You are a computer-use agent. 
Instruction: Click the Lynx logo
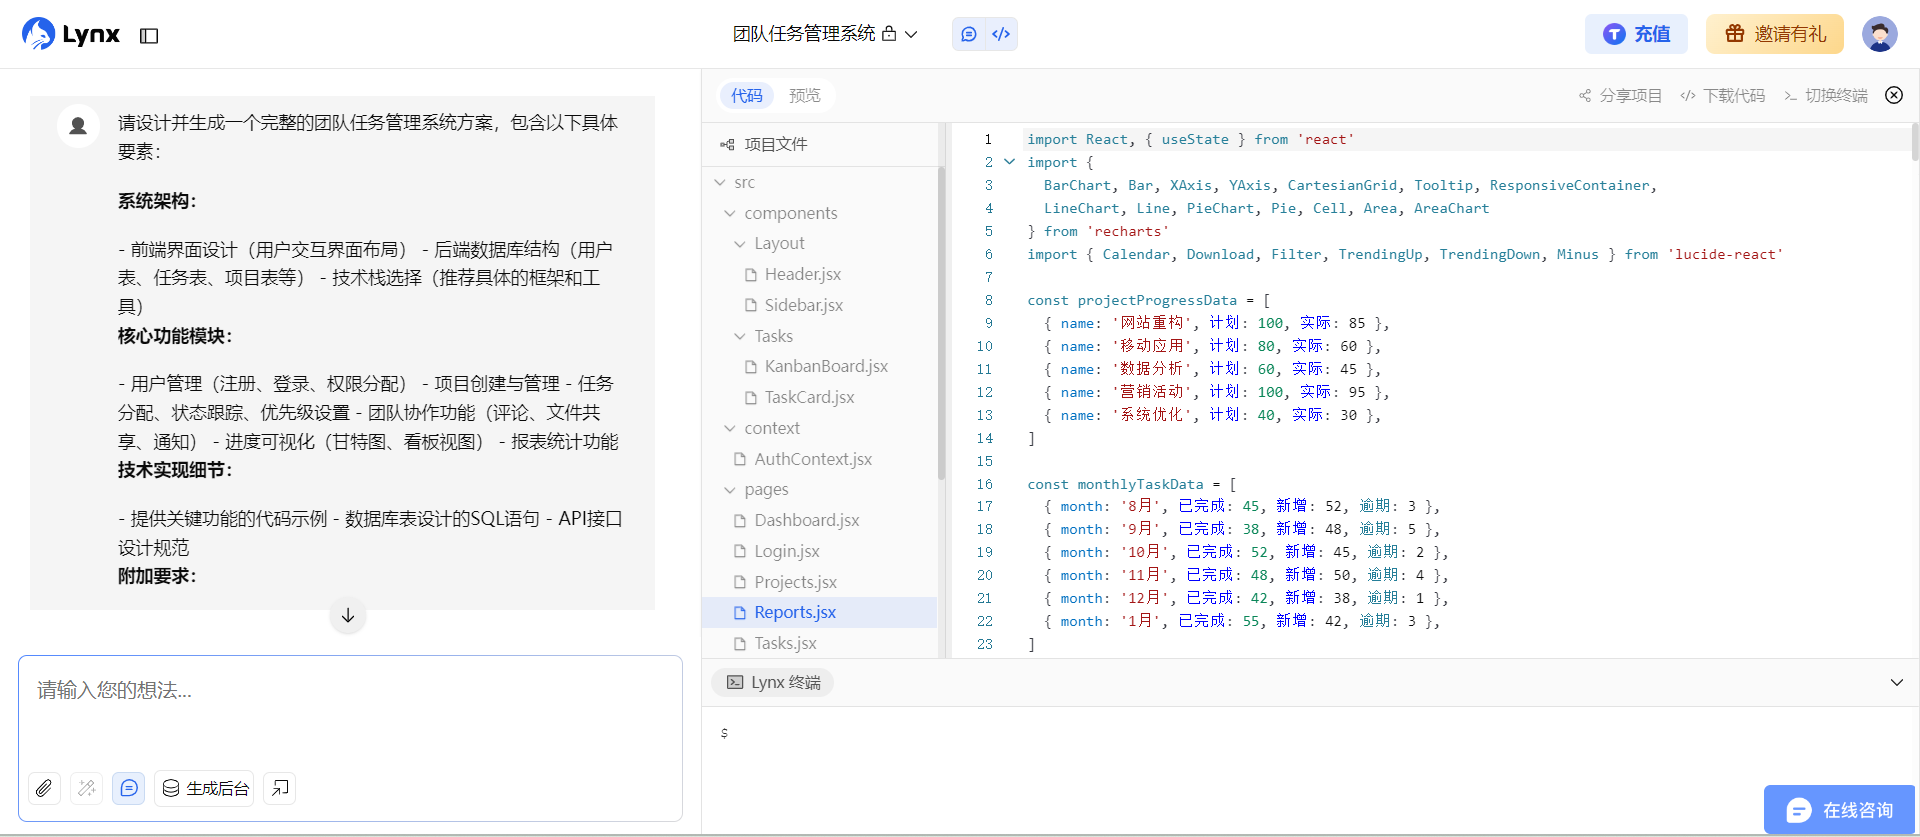click(x=71, y=34)
